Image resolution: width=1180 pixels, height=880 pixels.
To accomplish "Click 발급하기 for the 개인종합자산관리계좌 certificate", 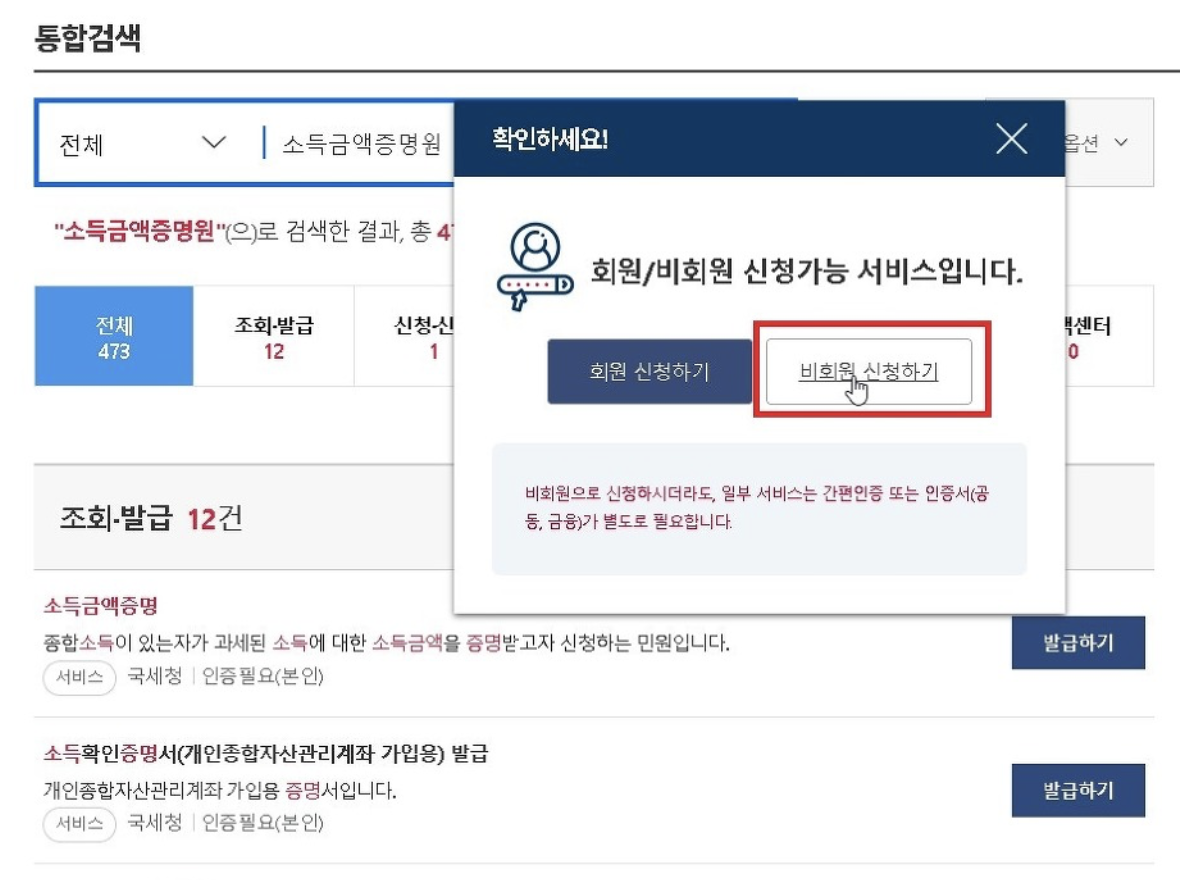I will pos(1078,790).
